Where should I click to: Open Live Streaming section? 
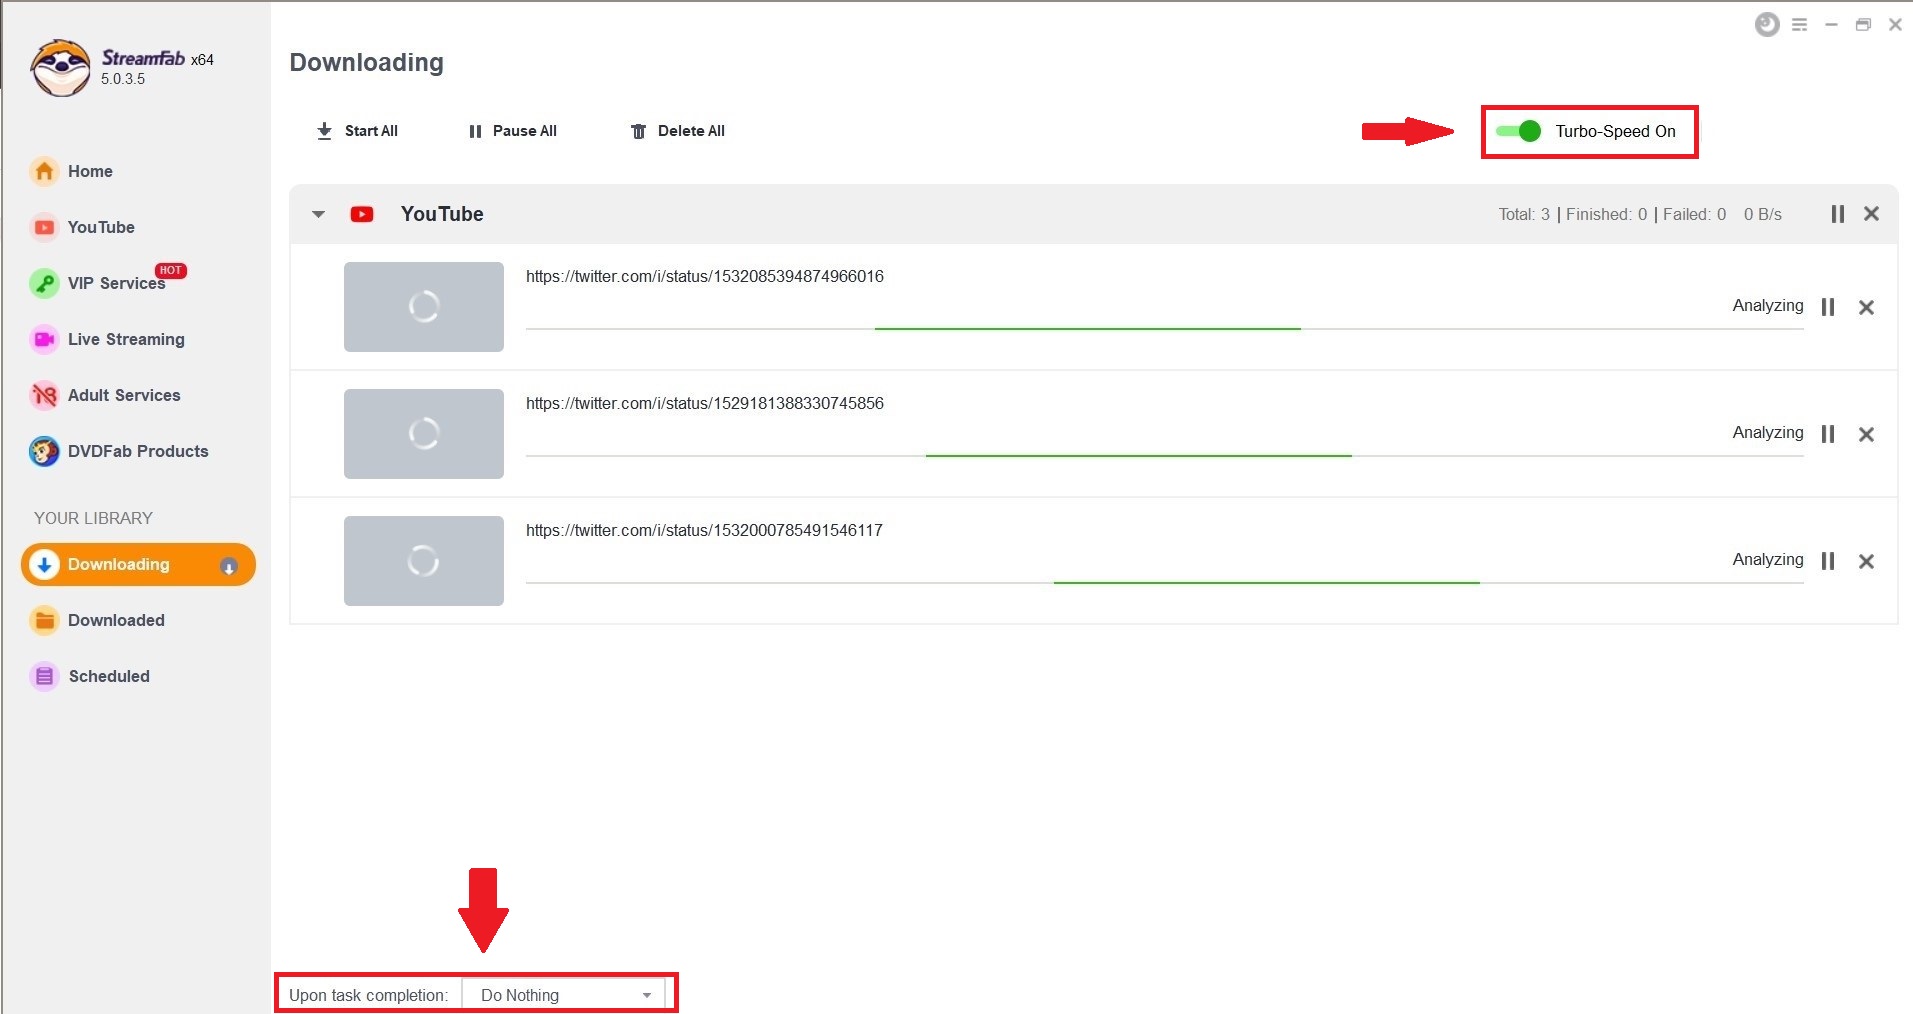click(x=107, y=339)
